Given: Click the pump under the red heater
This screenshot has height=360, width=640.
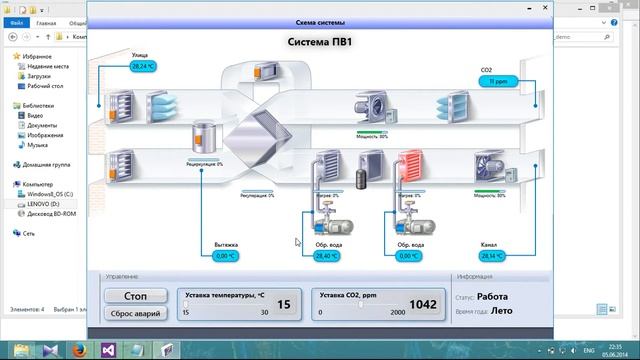Looking at the screenshot, I should click(415, 227).
